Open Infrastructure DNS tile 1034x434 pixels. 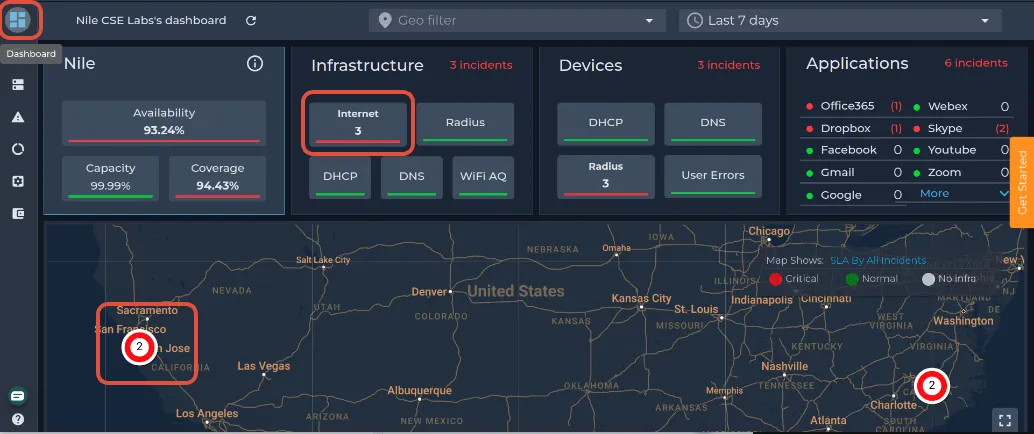coord(411,177)
